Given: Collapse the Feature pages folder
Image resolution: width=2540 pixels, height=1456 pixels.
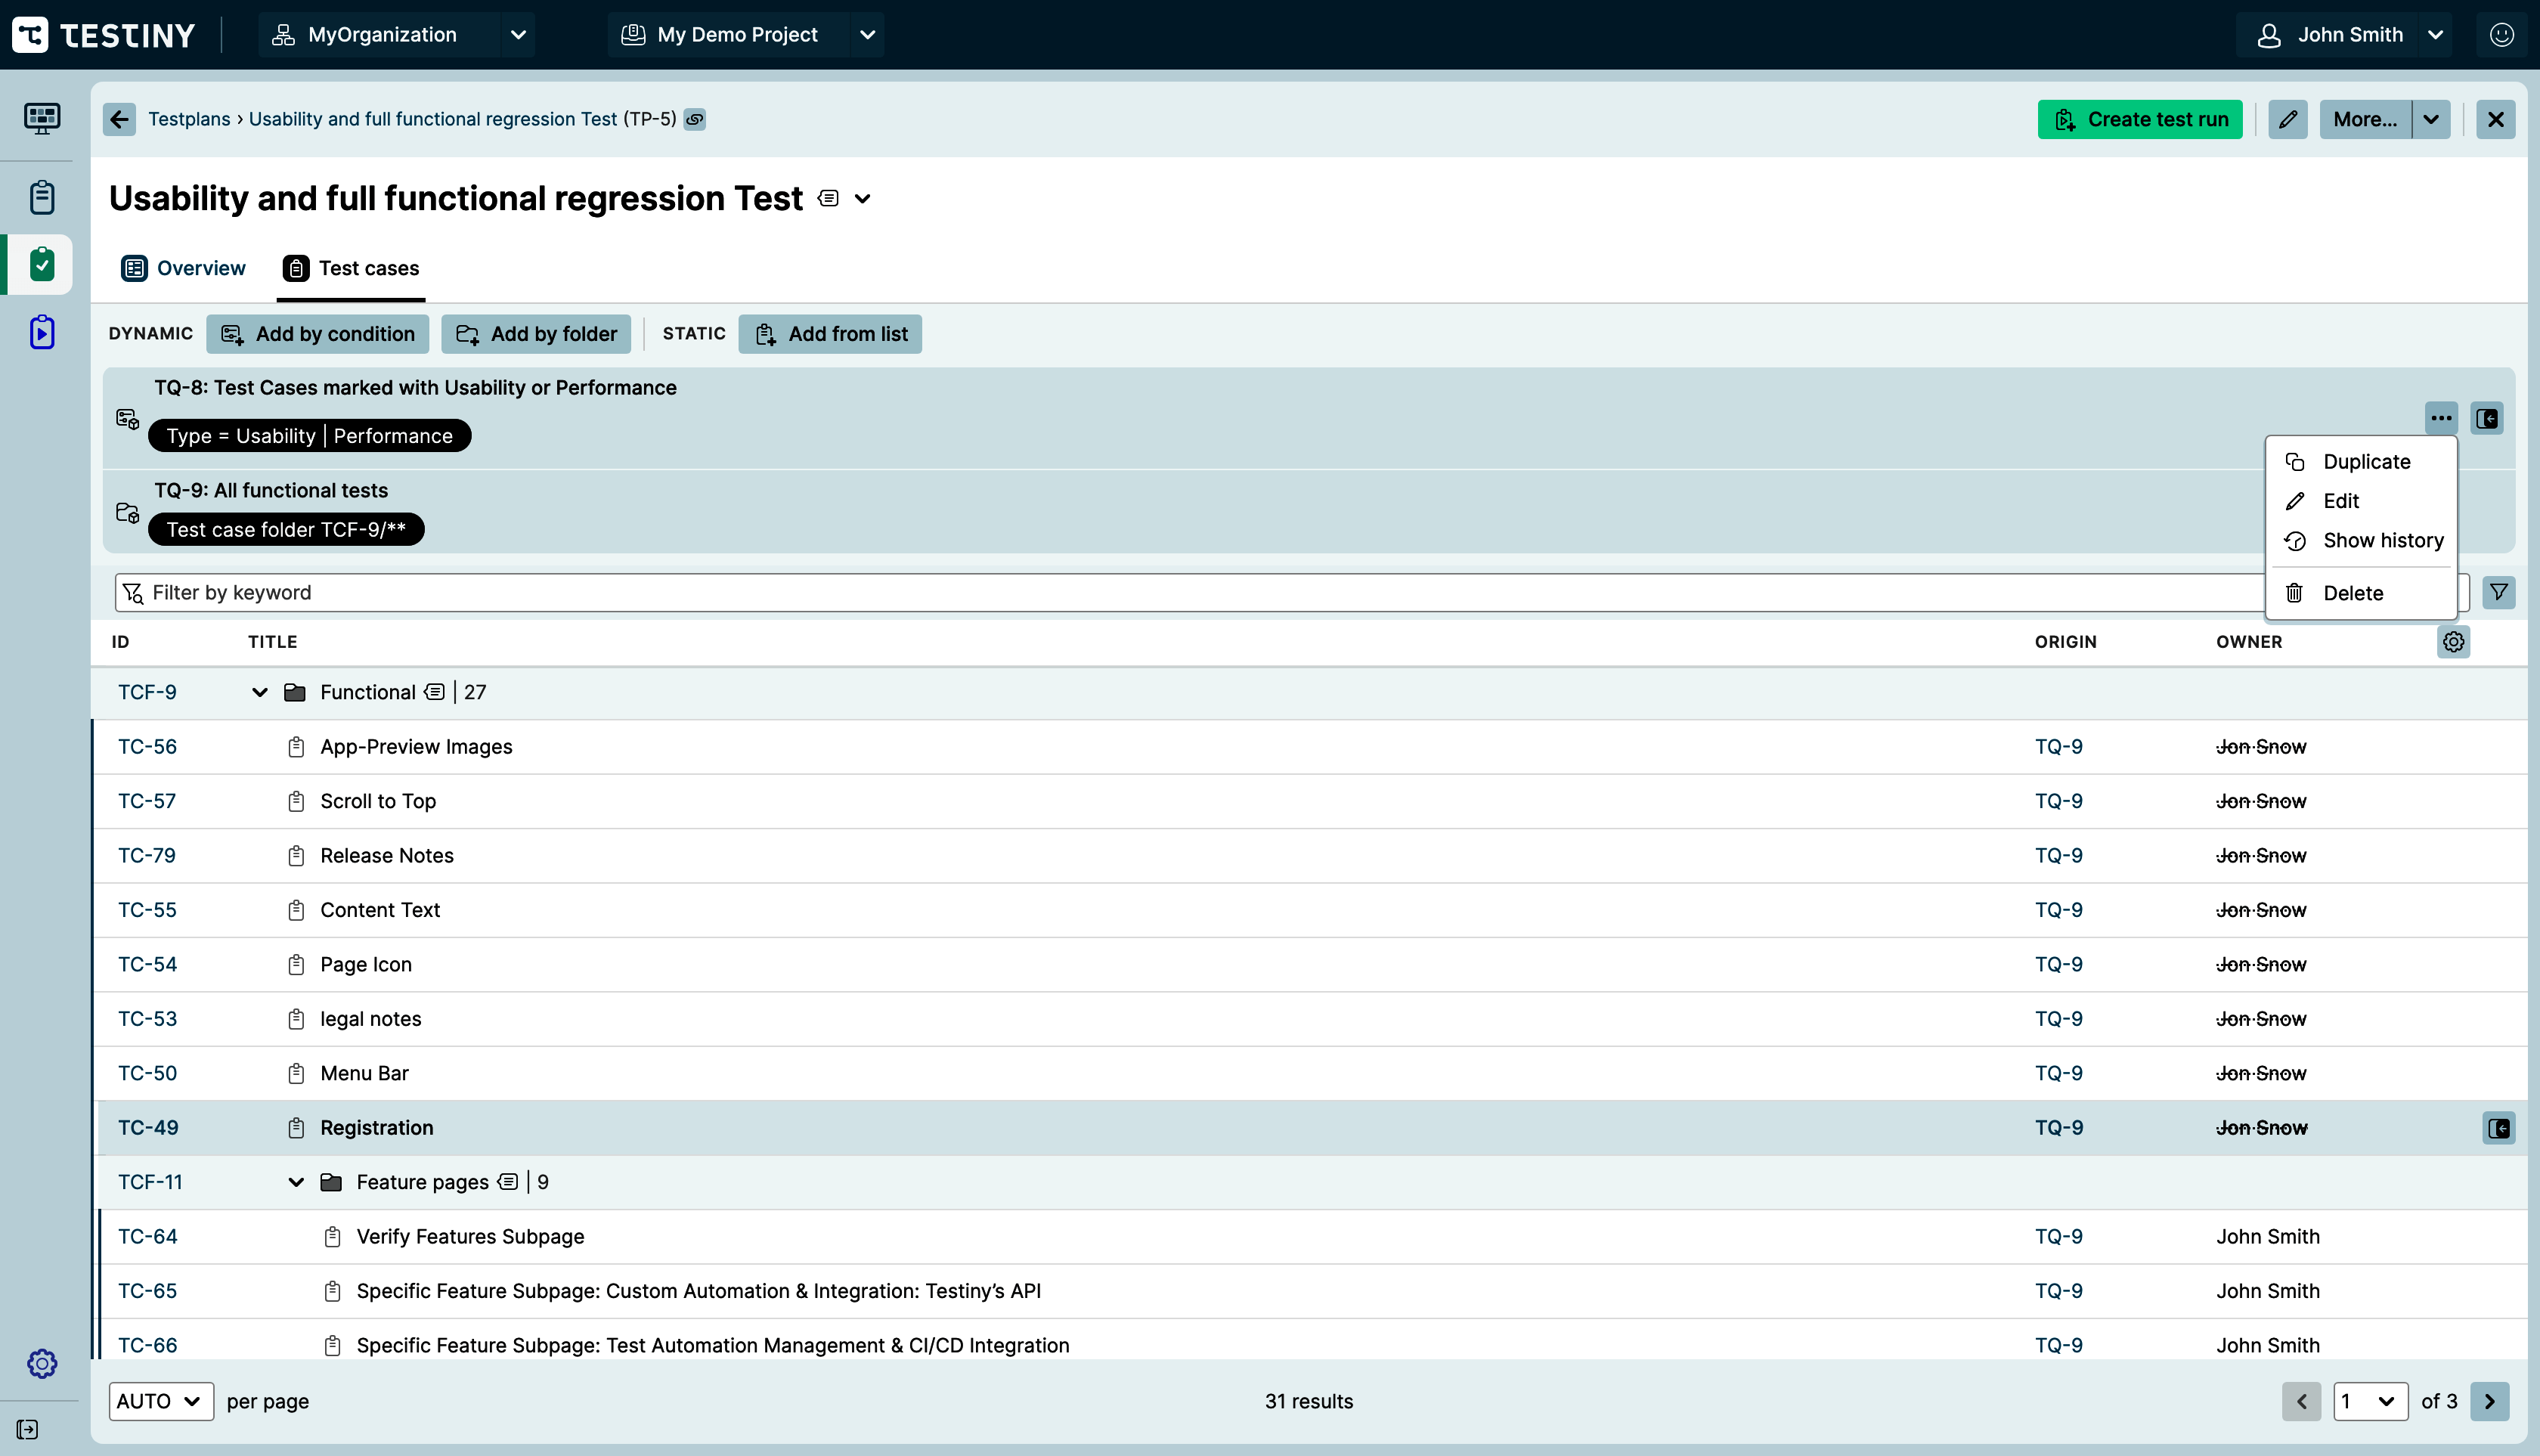Looking at the screenshot, I should point(296,1182).
